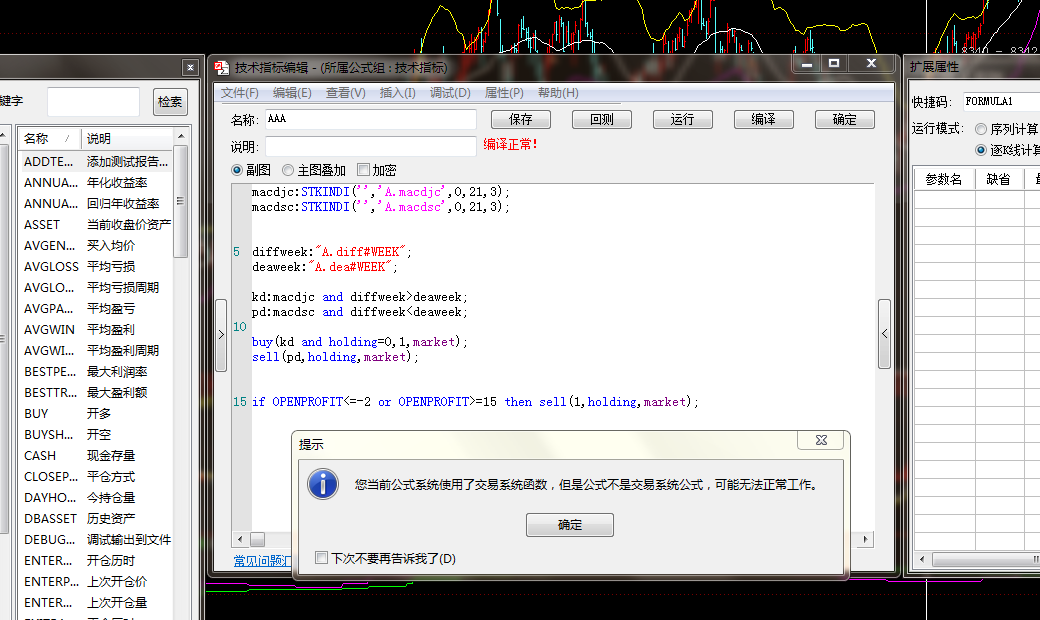Collapse right panel with arrow handle
Image resolution: width=1040 pixels, height=620 pixels.
(x=884, y=334)
